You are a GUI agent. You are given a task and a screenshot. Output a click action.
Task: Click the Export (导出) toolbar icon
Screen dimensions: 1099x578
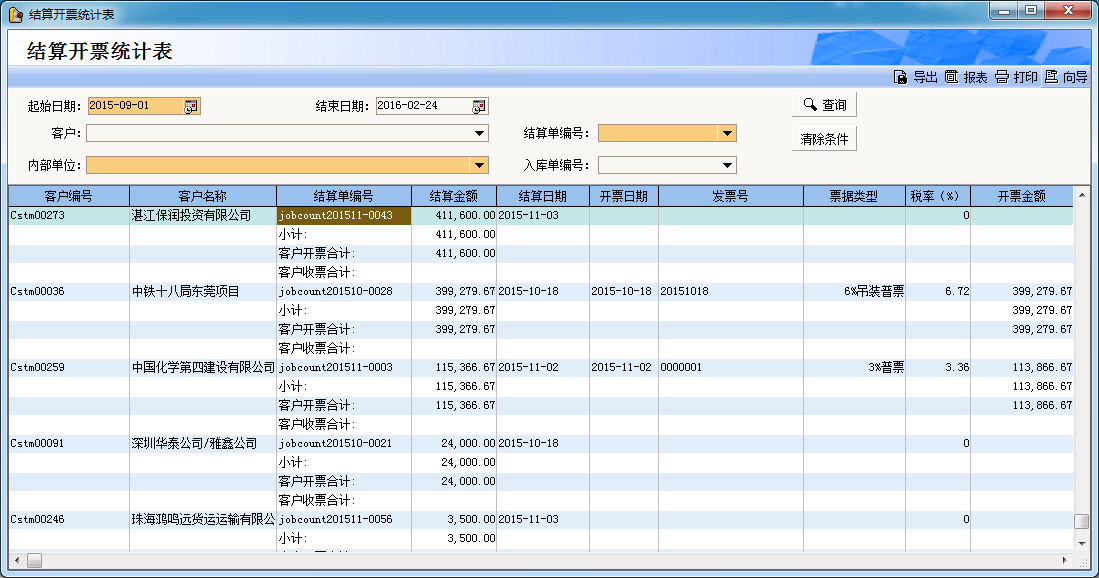[x=900, y=77]
